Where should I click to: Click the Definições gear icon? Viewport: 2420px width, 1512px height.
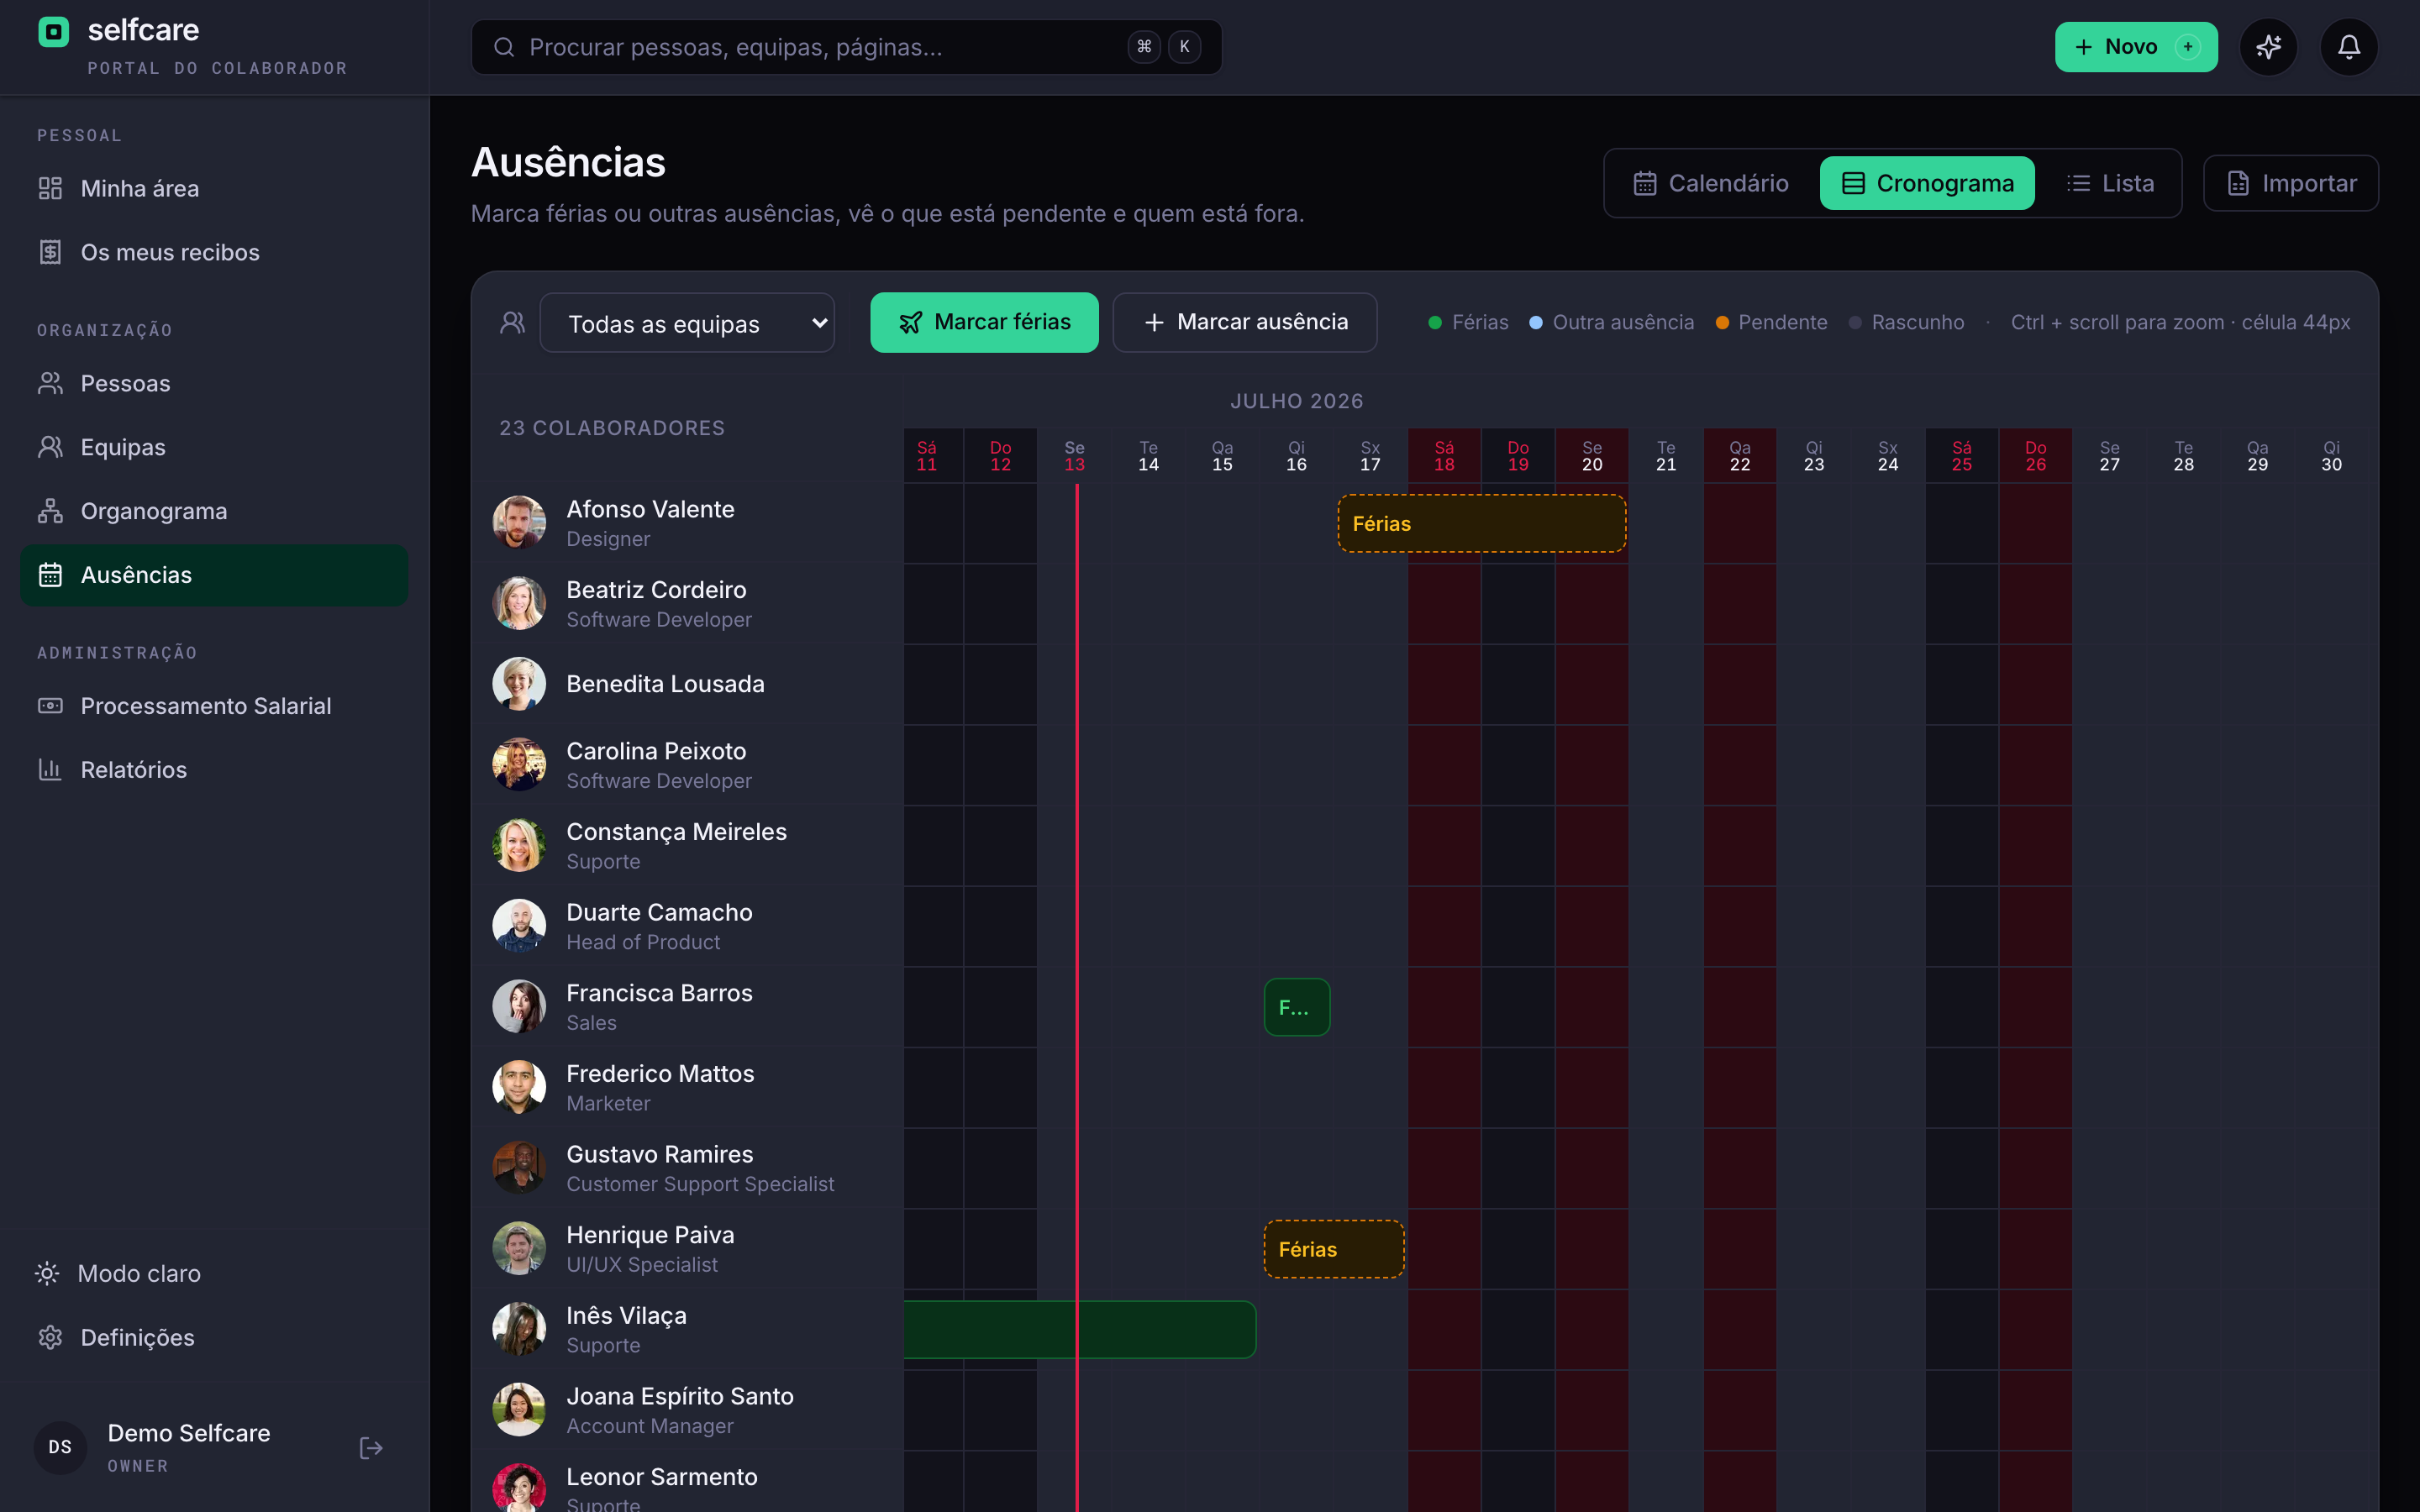point(50,1337)
